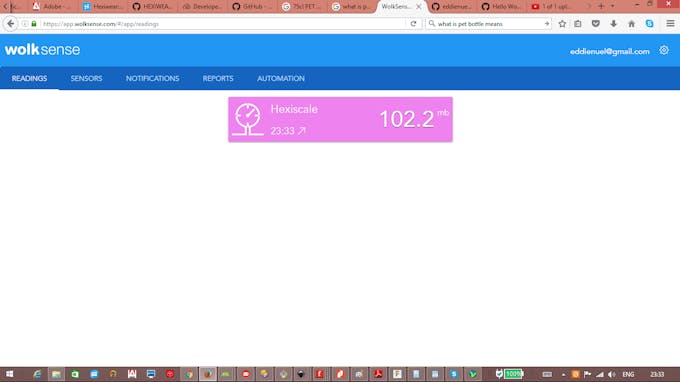Viewport: 680px width, 382px height.
Task: Click the ENG language indicator
Action: [628, 374]
